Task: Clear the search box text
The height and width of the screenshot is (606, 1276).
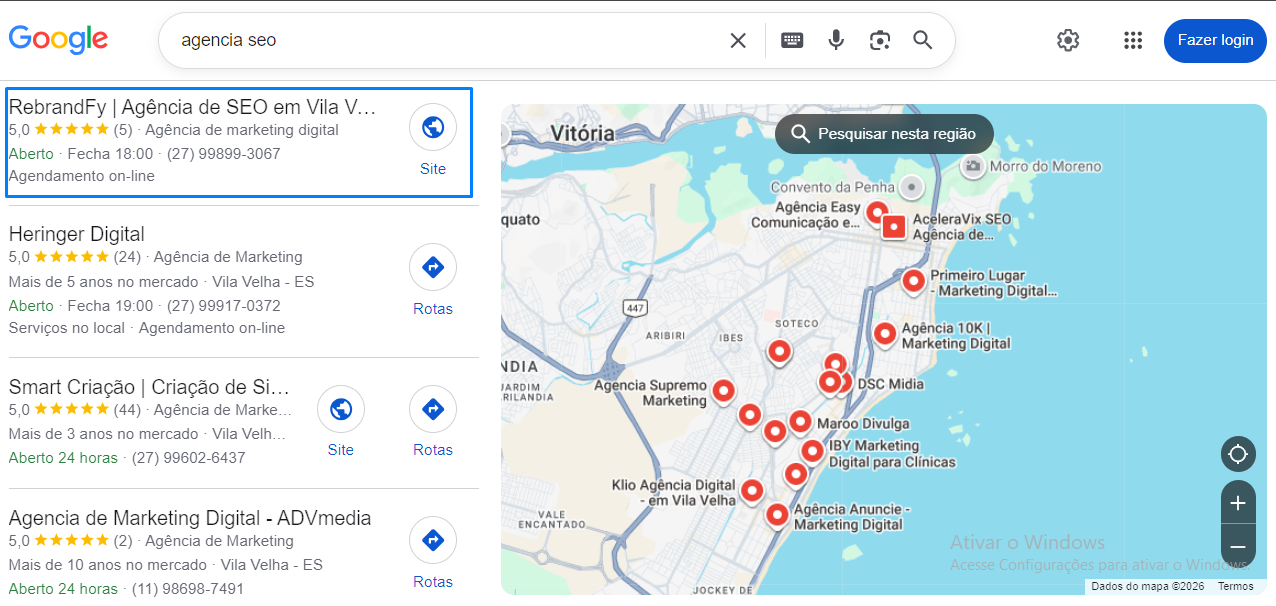Action: (738, 40)
